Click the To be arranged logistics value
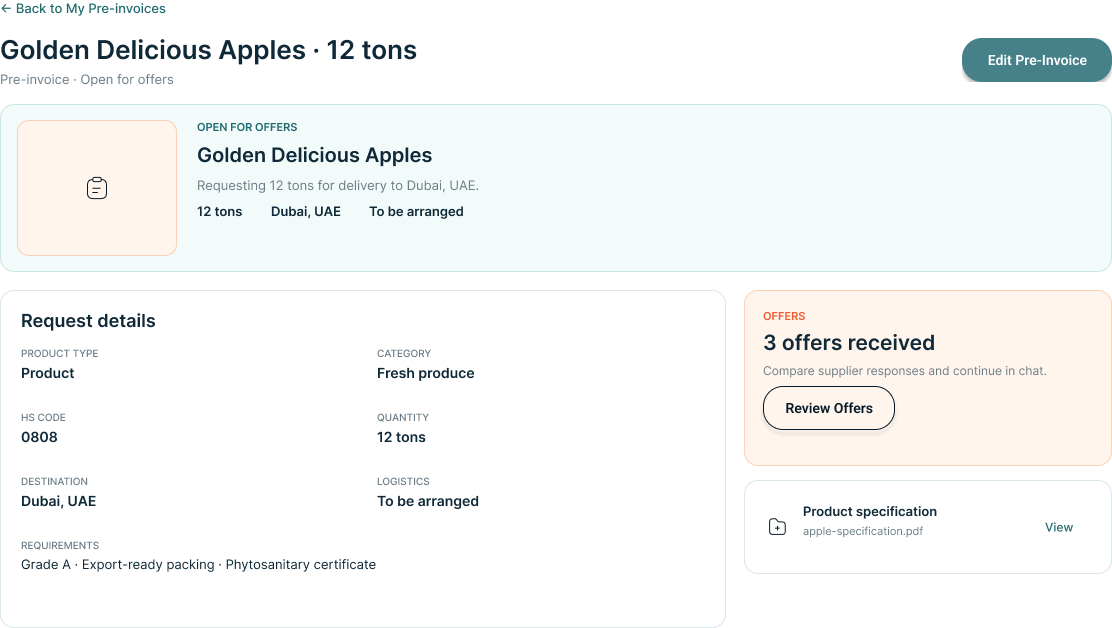The image size is (1112, 628). pos(428,501)
